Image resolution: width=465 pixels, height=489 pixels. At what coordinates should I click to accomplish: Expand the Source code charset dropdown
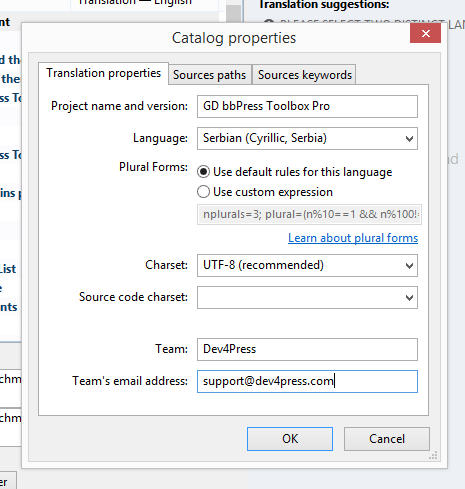(307, 297)
